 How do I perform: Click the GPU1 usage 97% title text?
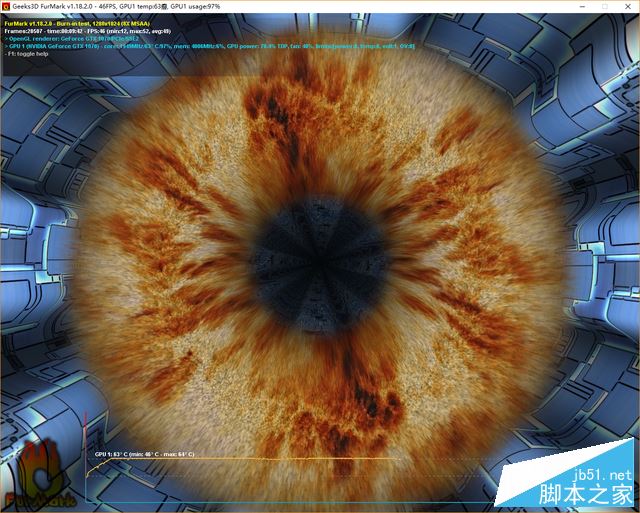[221, 7]
